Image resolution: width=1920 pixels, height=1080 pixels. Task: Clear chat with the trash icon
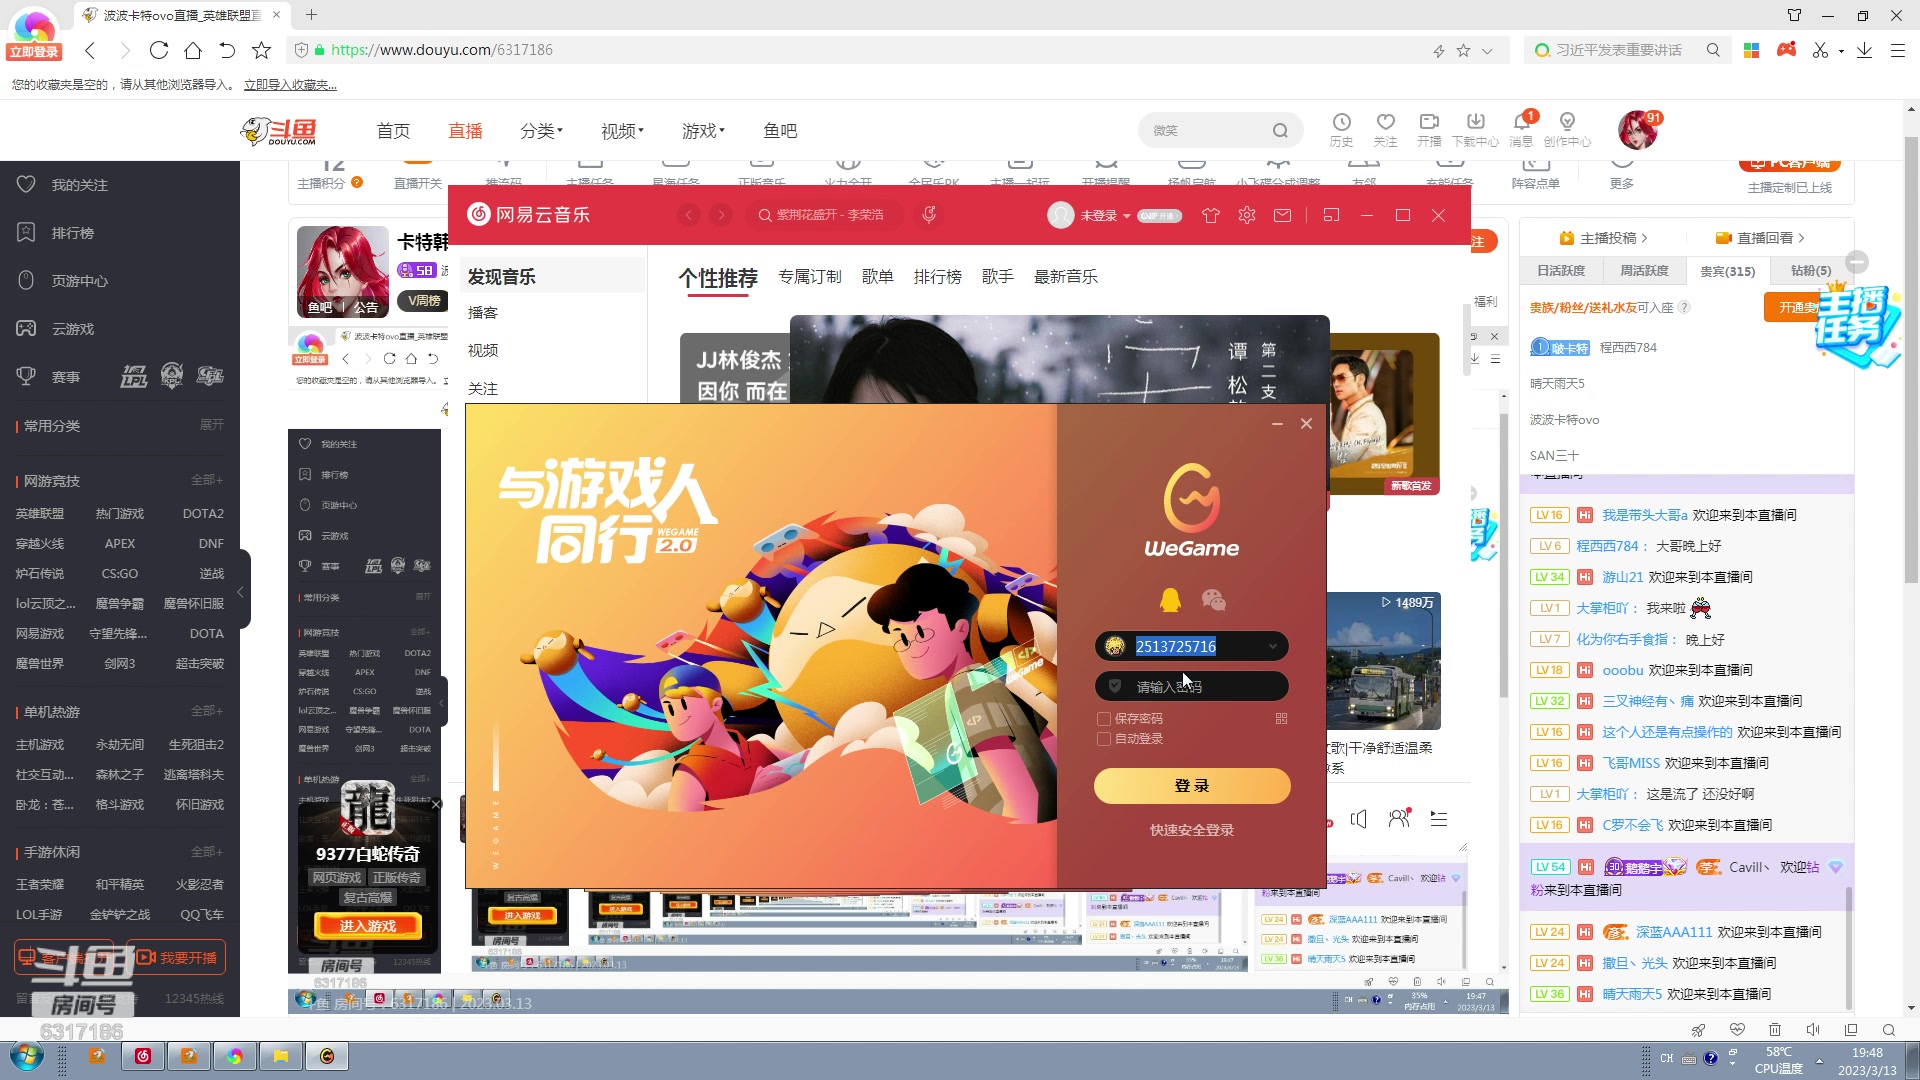coord(1774,1030)
